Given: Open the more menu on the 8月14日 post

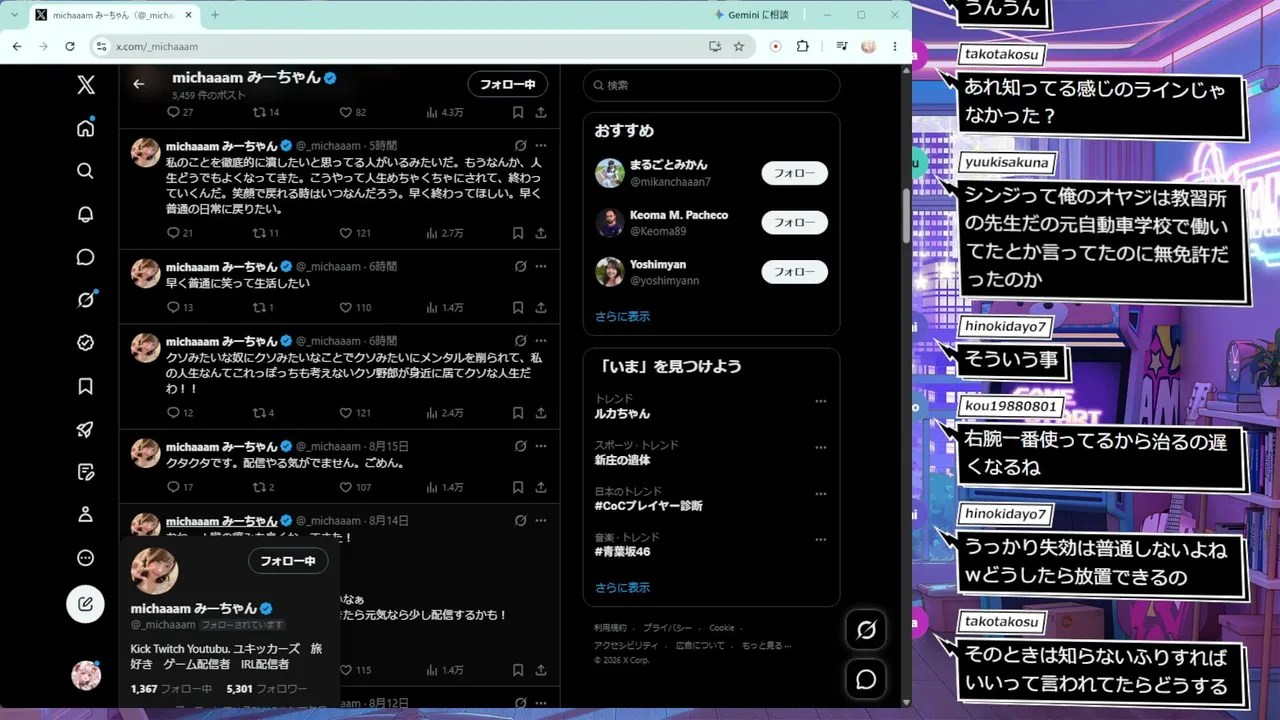Looking at the screenshot, I should [541, 520].
